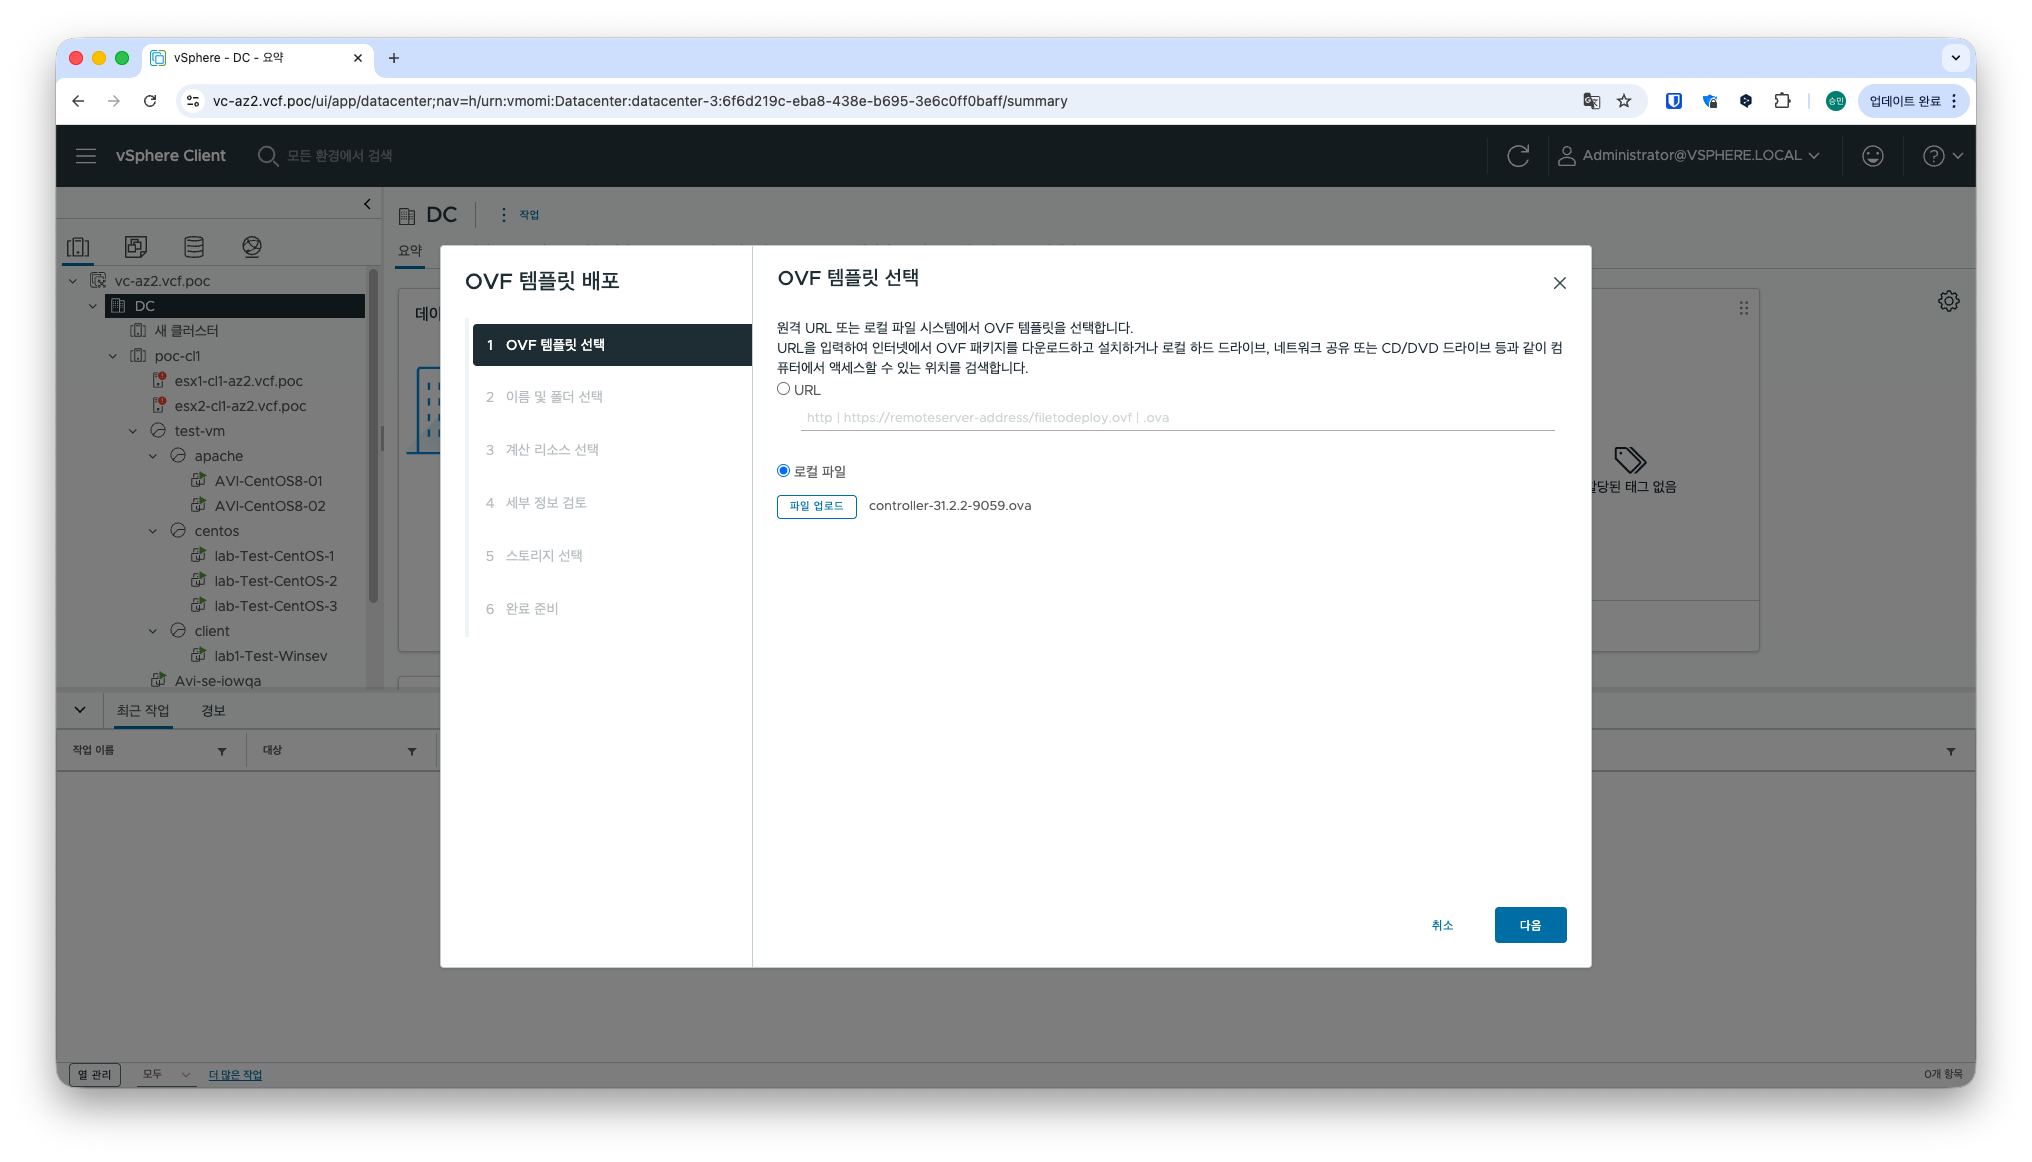
Task: Open the feedback smiley icon
Action: (1873, 156)
